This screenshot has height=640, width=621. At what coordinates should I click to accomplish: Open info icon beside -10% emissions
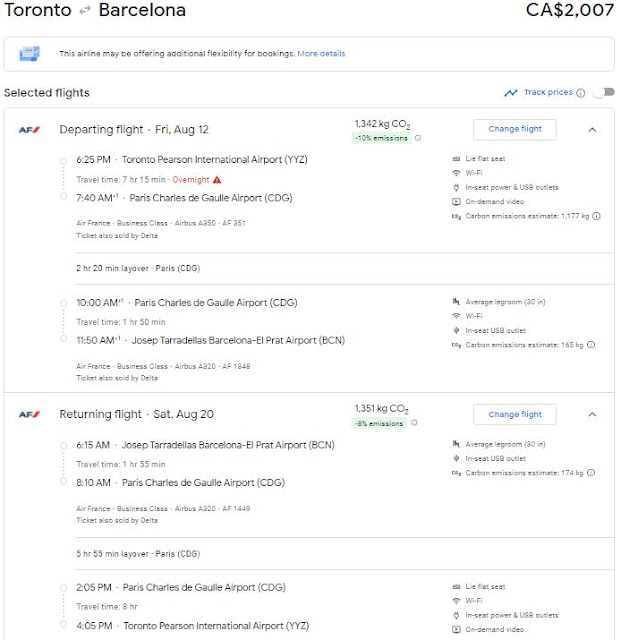pyautogui.click(x=418, y=138)
